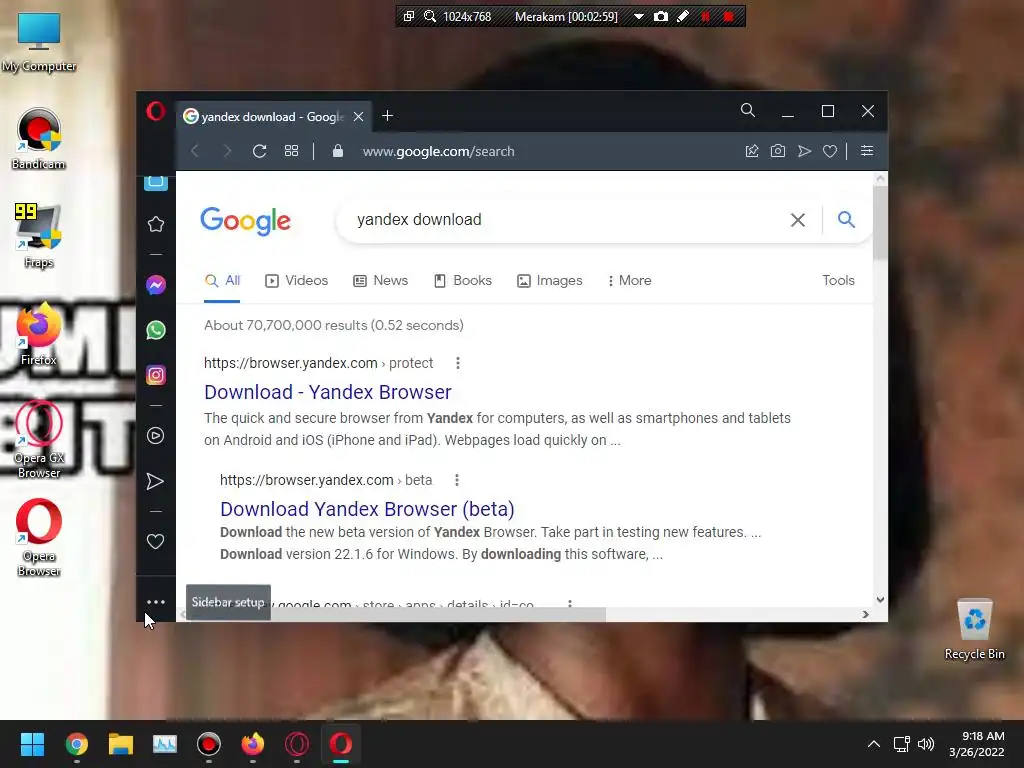Add page to bookmarks with heart icon
Viewport: 1024px width, 768px height.
tap(830, 151)
